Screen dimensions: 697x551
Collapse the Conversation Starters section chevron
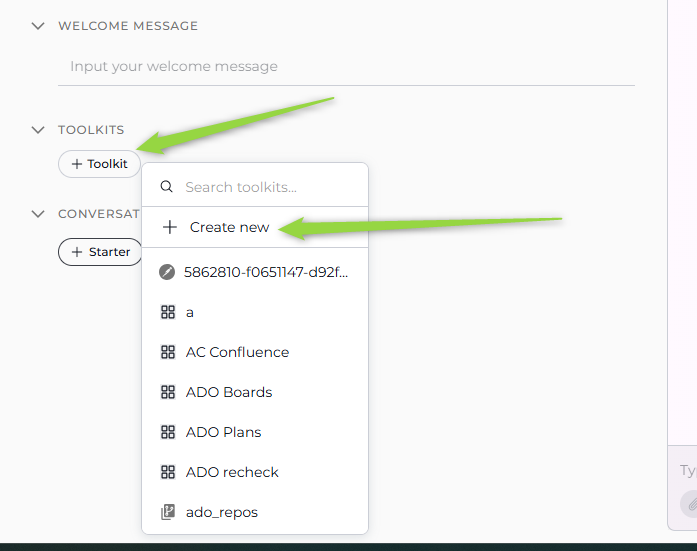coord(38,214)
